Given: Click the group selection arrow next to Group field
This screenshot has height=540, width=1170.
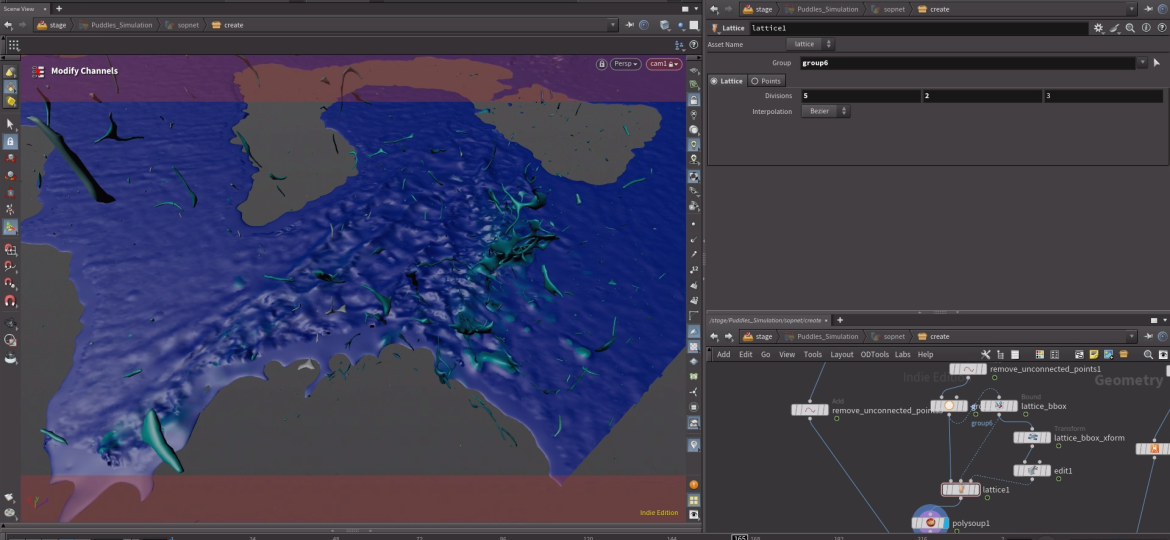Looking at the screenshot, I should click(1157, 63).
